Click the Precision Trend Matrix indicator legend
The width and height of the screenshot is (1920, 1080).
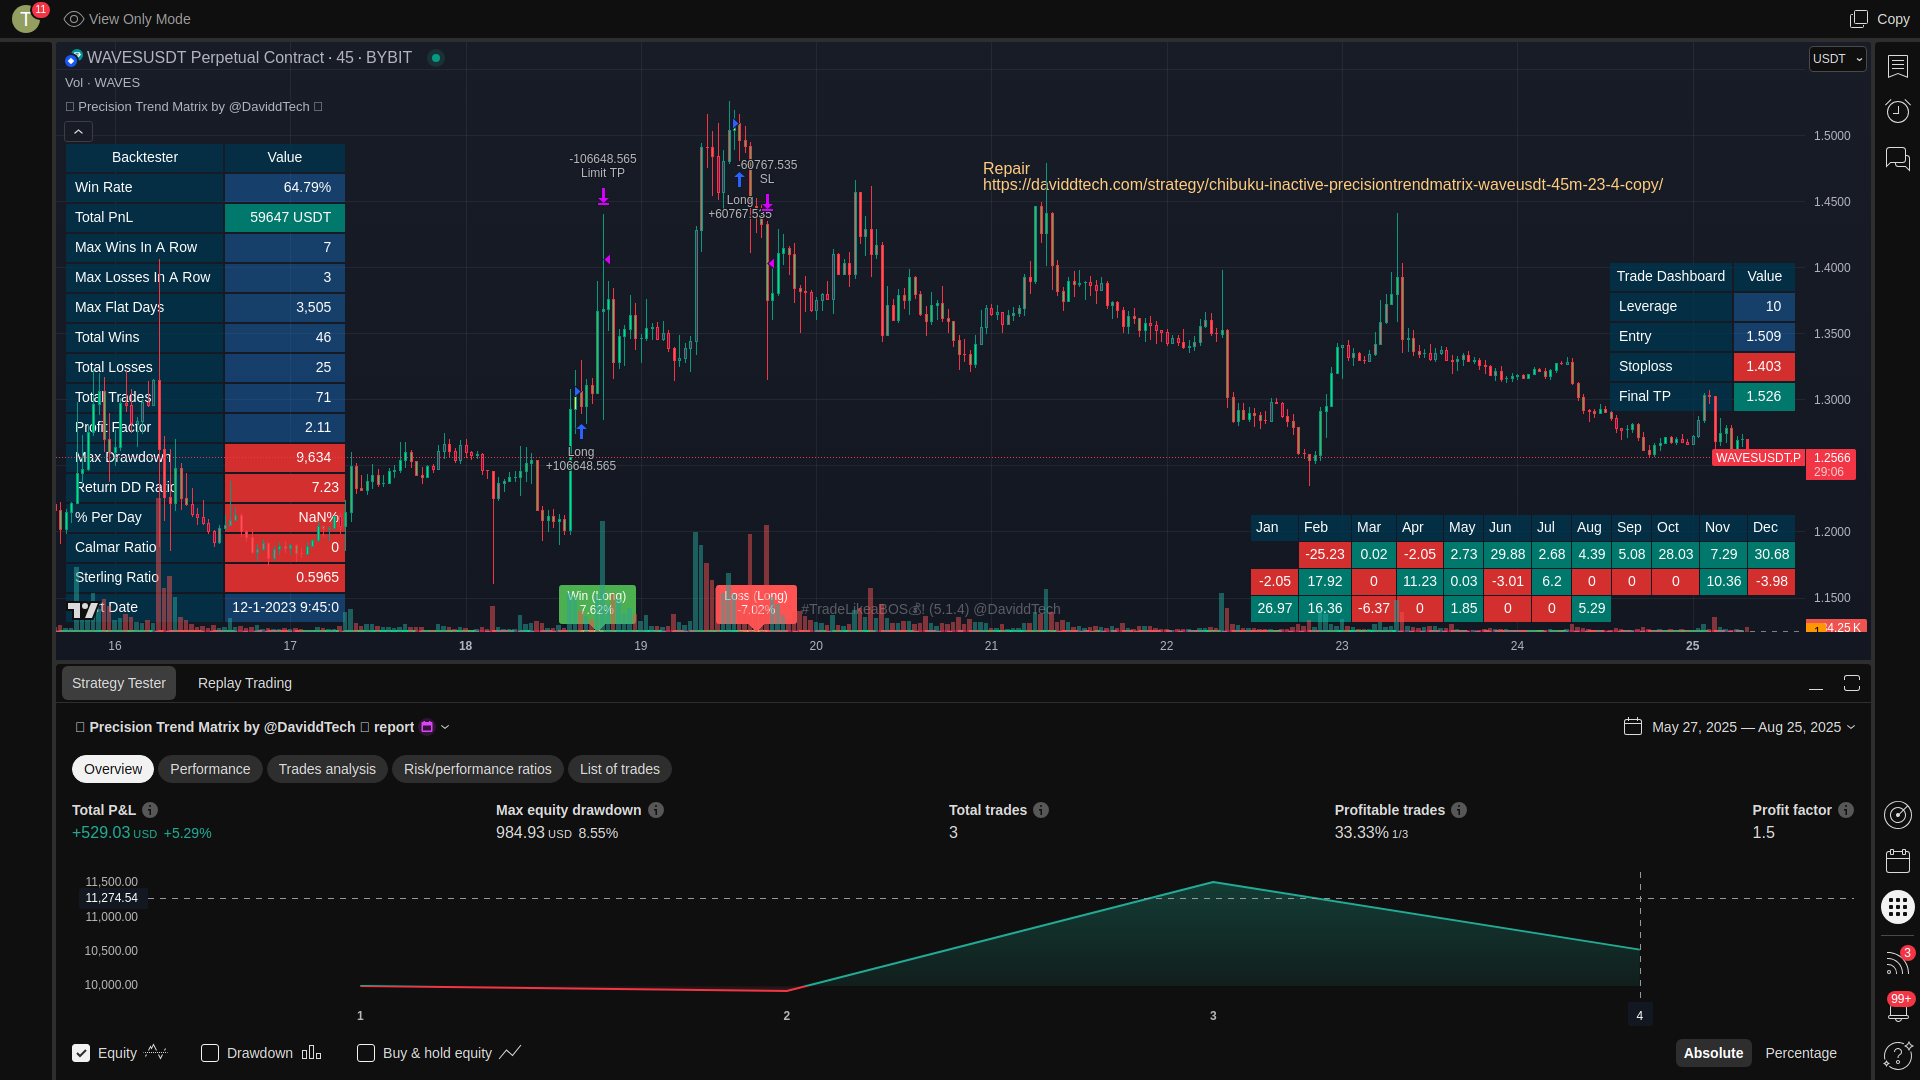[194, 107]
